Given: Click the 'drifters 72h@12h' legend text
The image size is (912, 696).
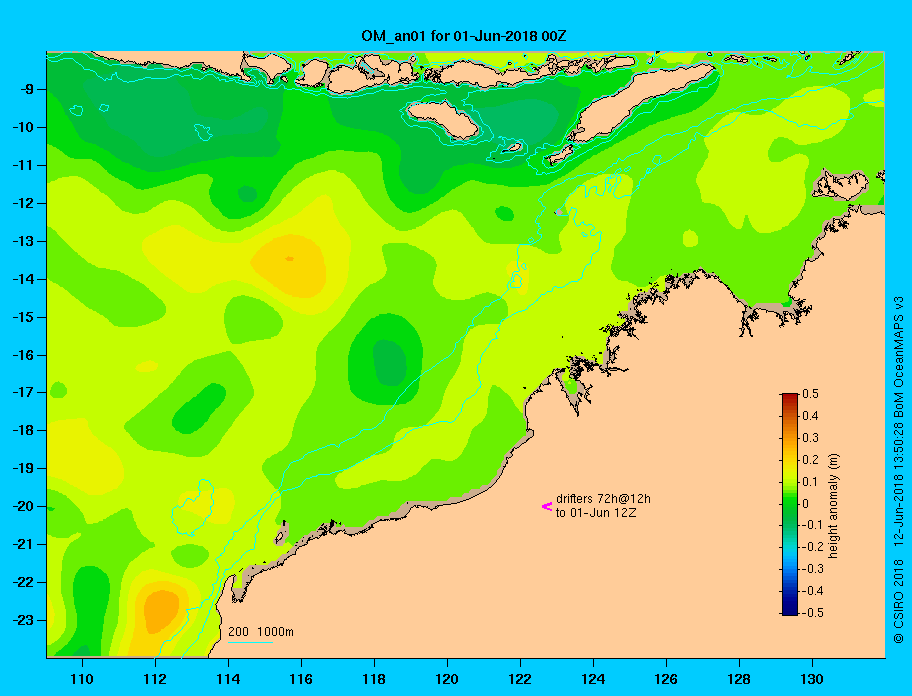Looking at the screenshot, I should [603, 499].
